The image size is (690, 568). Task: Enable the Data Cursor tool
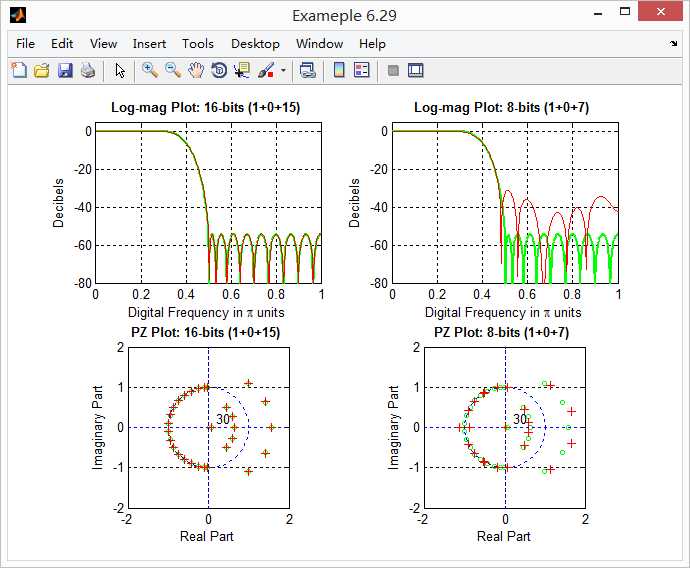[x=242, y=70]
